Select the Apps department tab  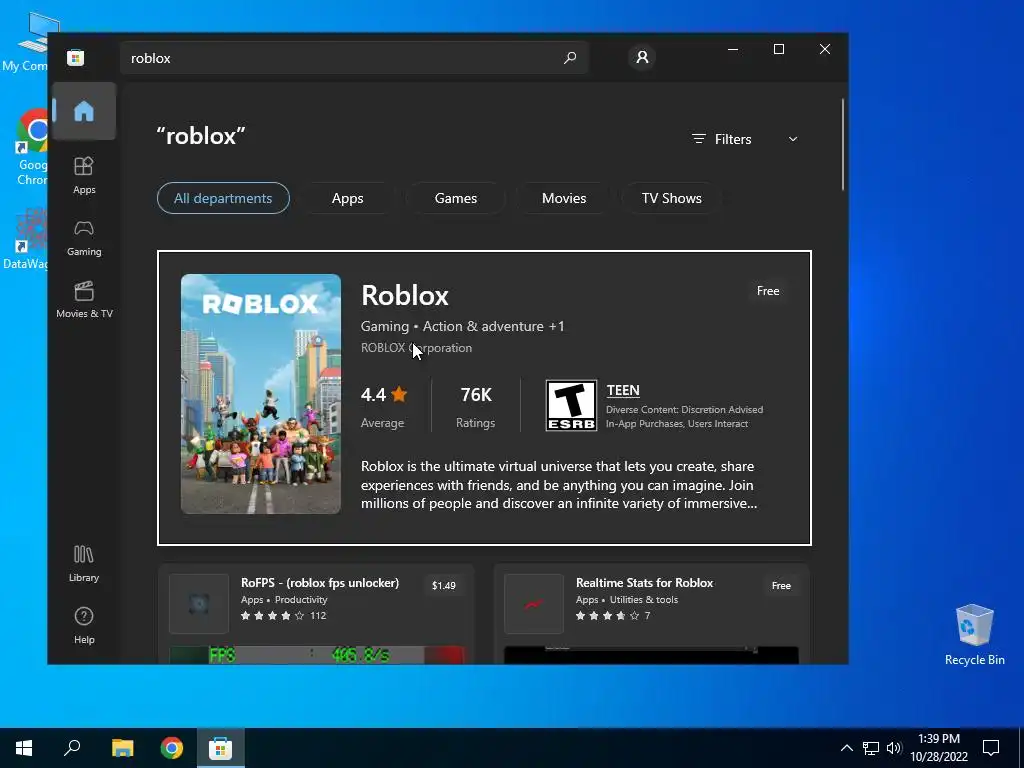pyautogui.click(x=347, y=198)
